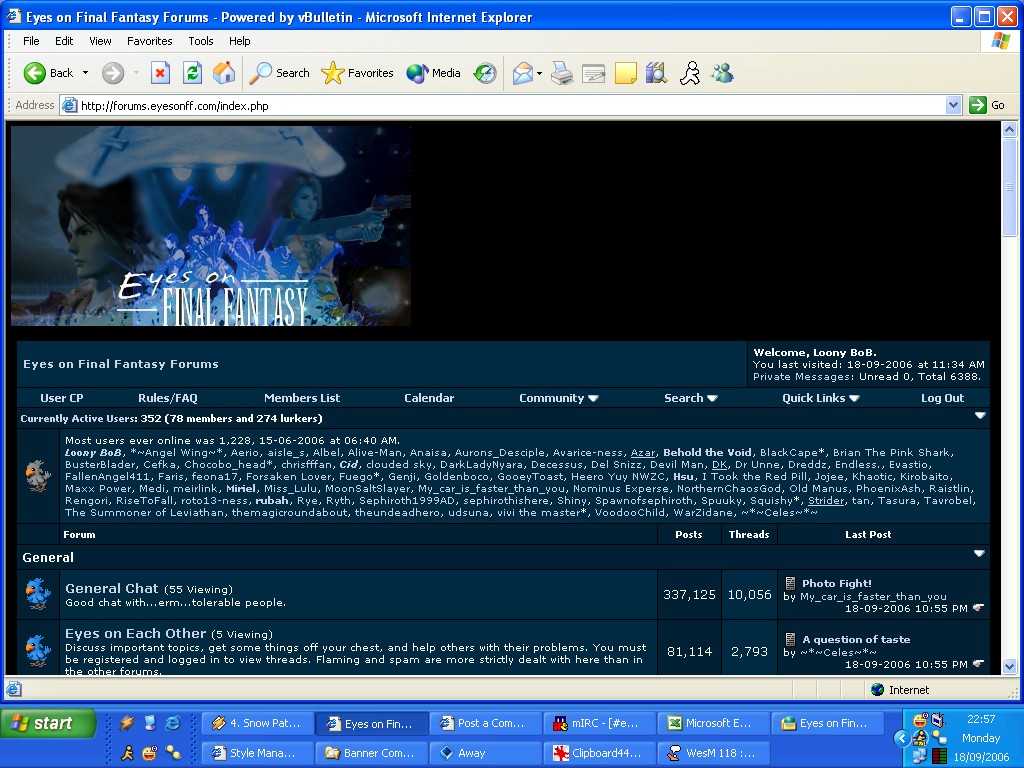Open the Members List link

(302, 398)
